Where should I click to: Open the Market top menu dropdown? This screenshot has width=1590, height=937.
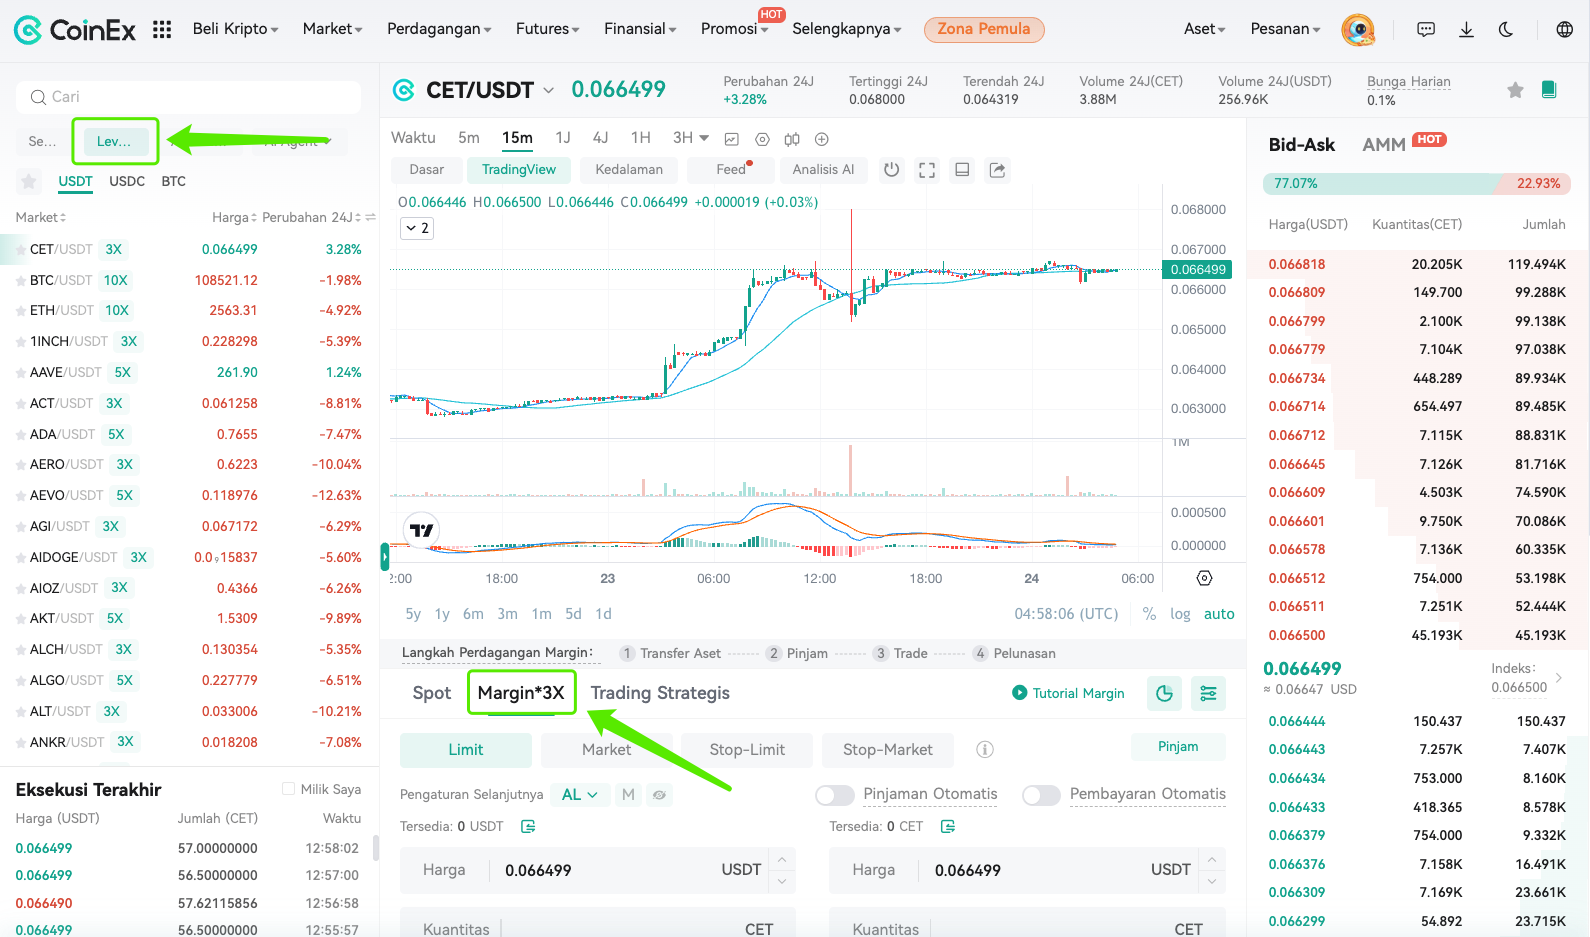(333, 29)
